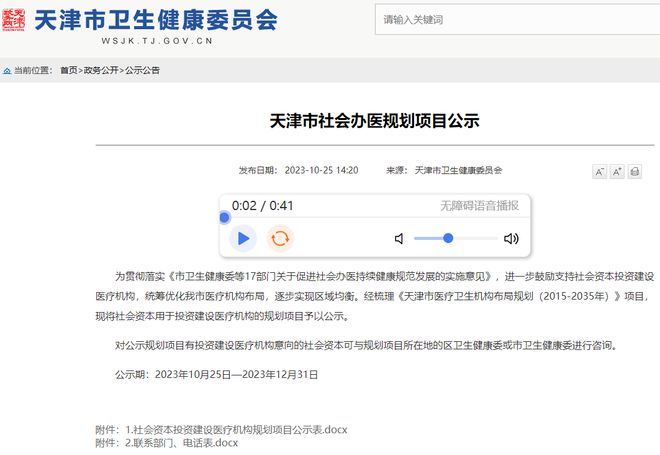Open 首页 breadcrumb link
Viewport: 660px width, 455px height.
point(69,70)
